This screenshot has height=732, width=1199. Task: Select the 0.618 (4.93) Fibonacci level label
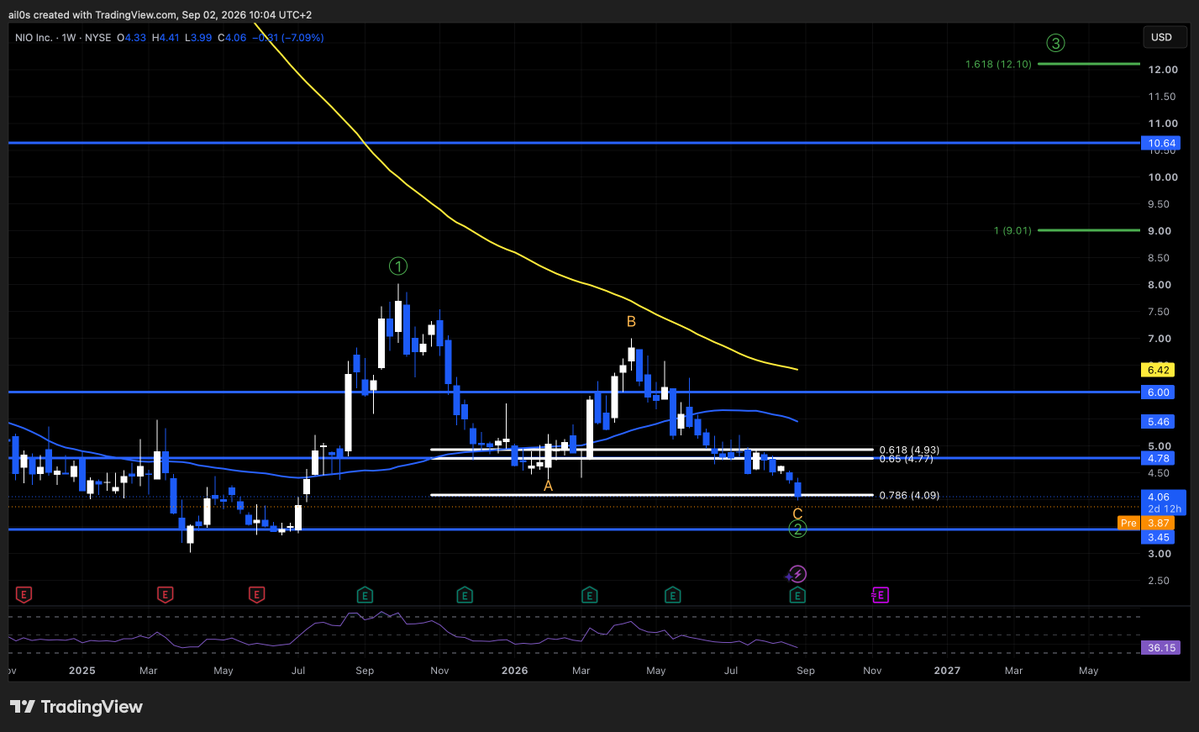click(x=909, y=450)
